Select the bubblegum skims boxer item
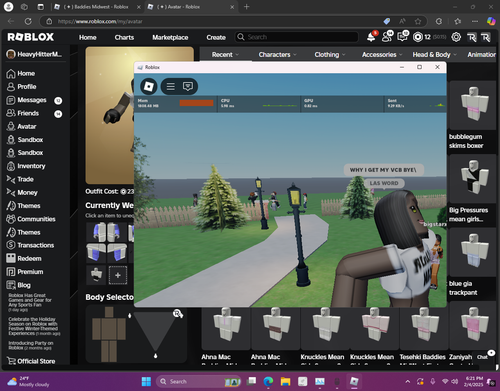This screenshot has width=500, height=391. tap(473, 115)
